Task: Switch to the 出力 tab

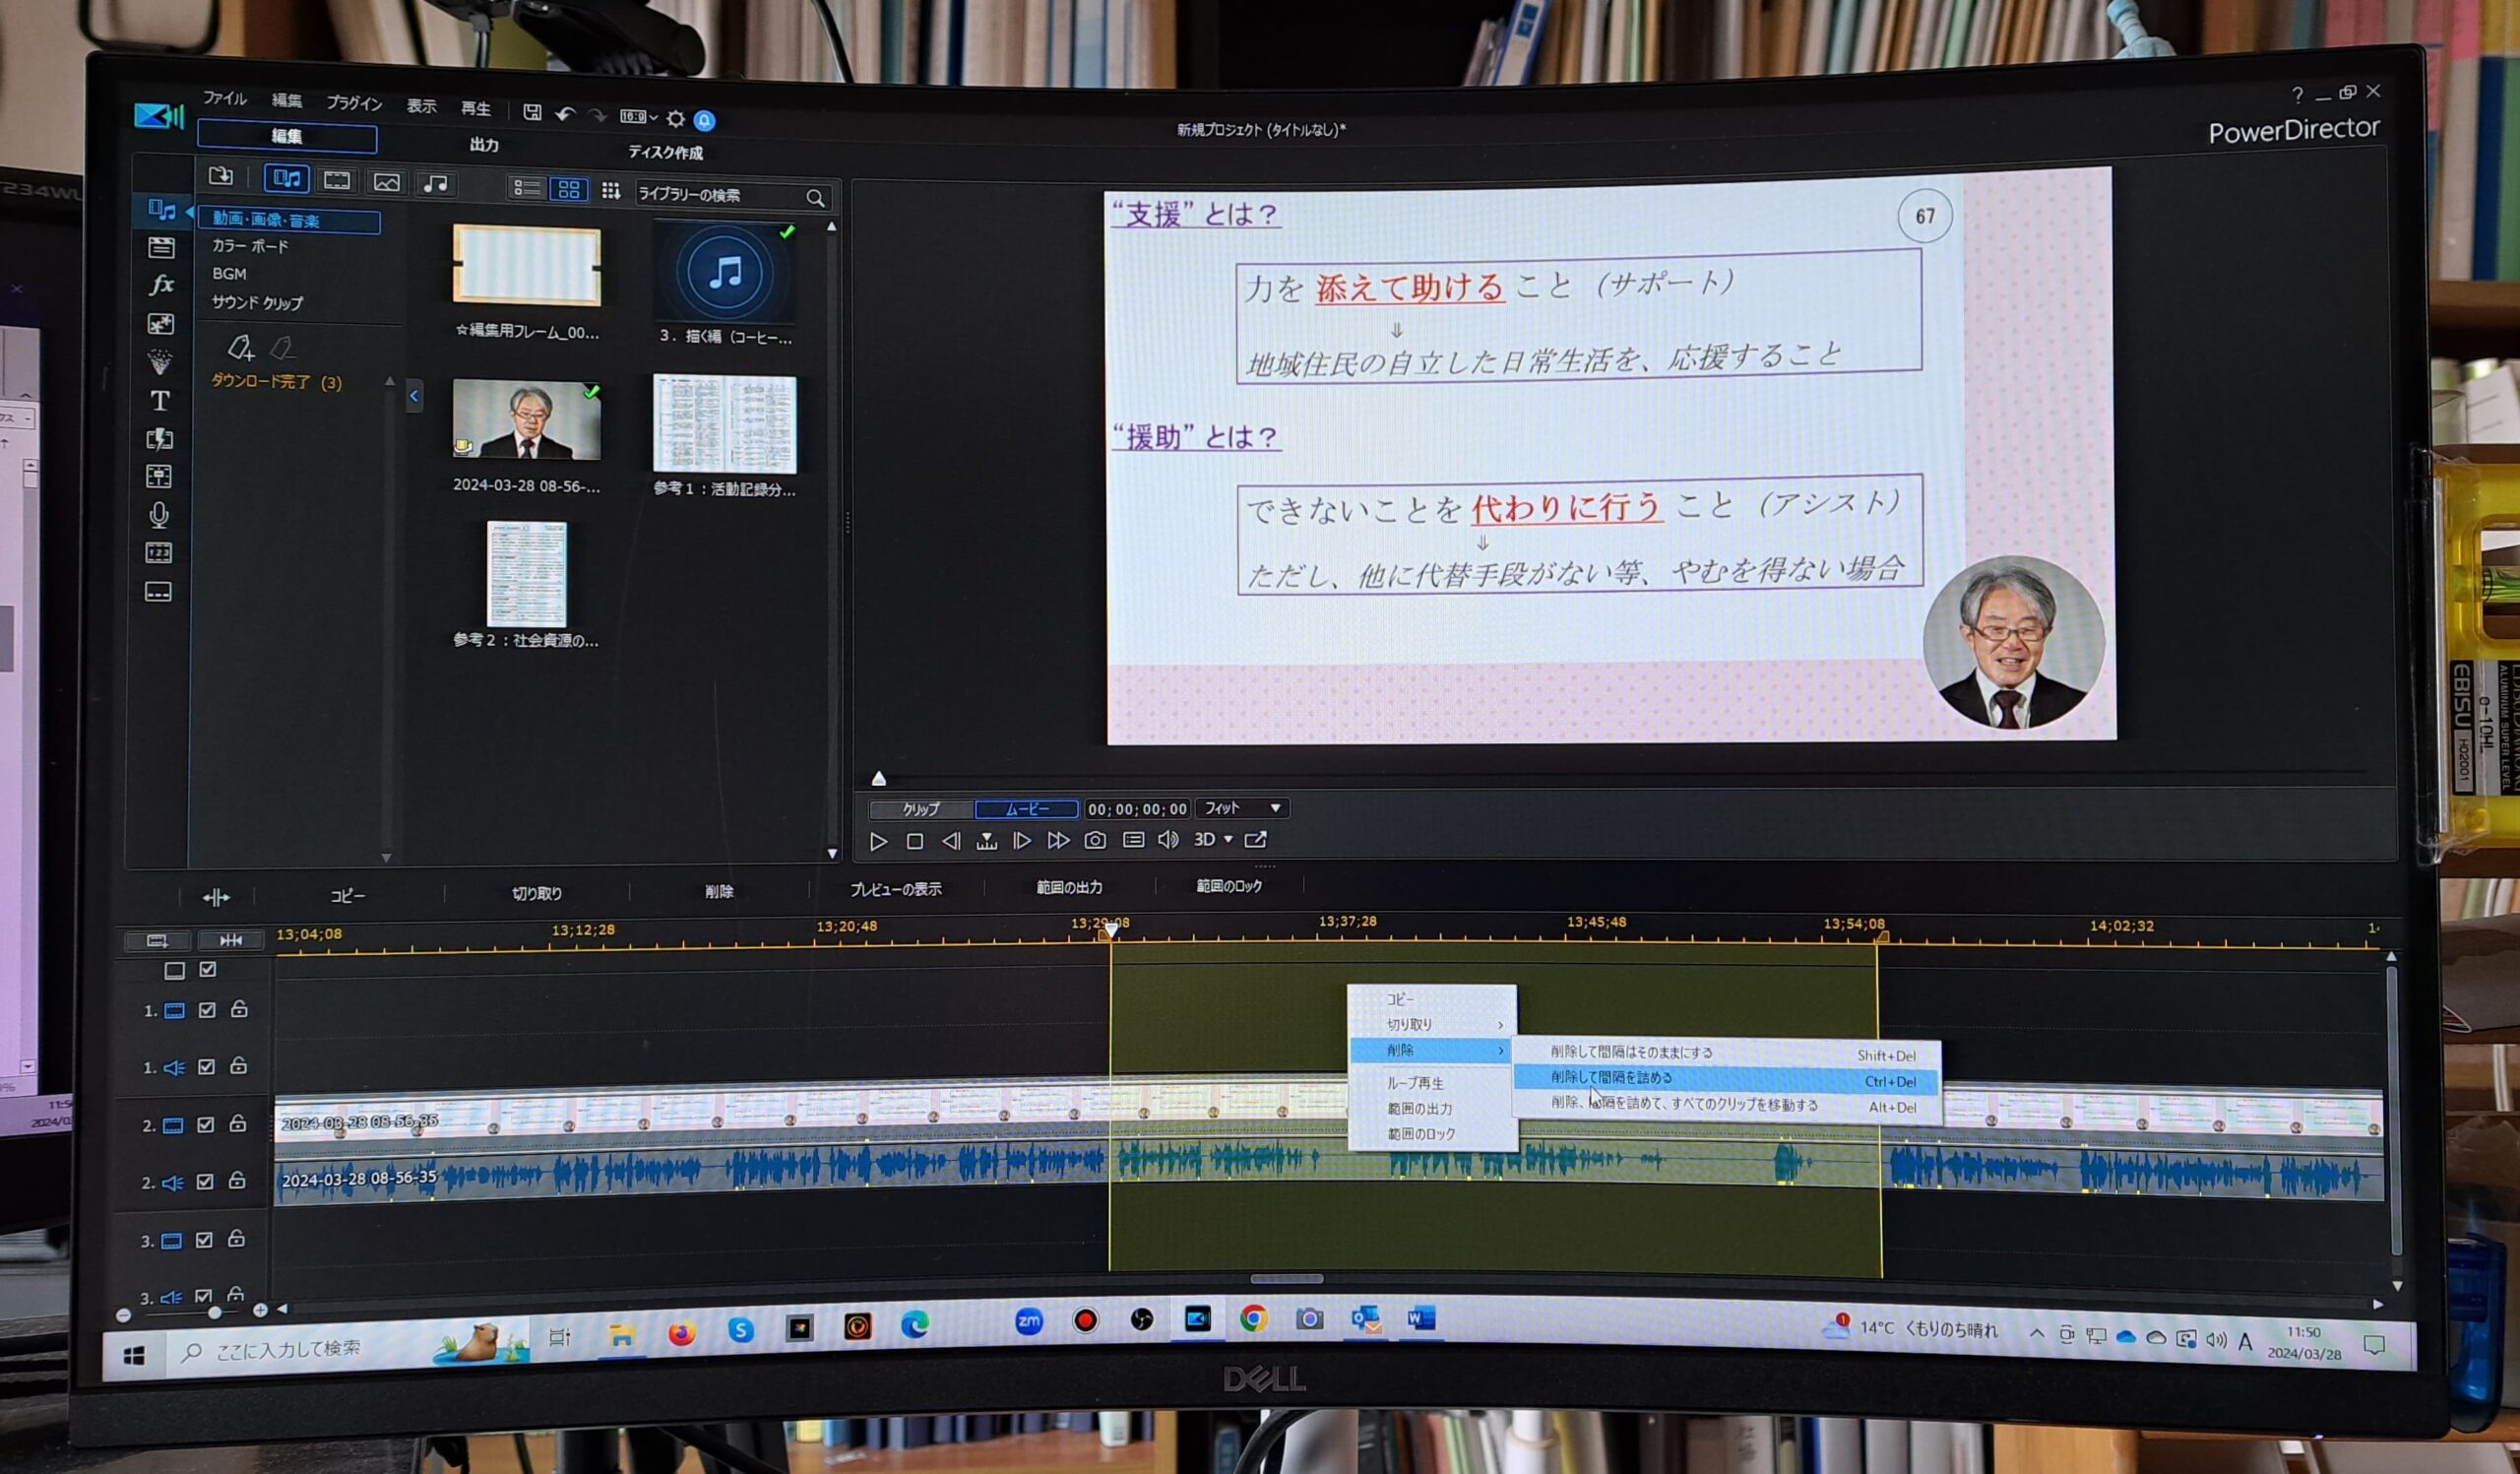Action: 484,145
